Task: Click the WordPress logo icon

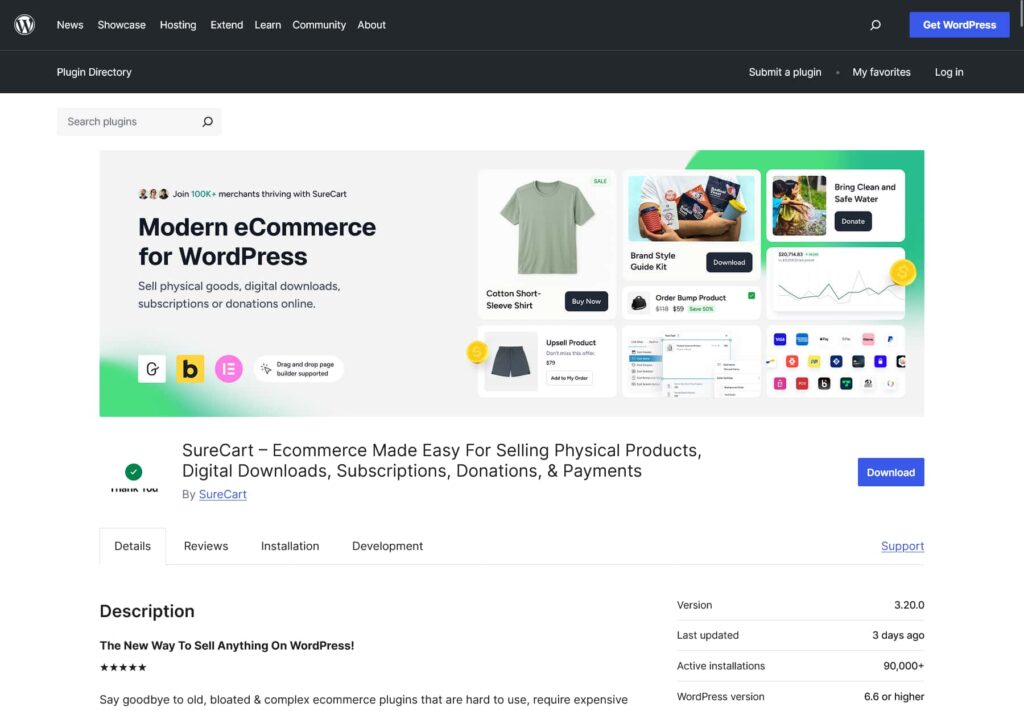Action: [x=25, y=25]
